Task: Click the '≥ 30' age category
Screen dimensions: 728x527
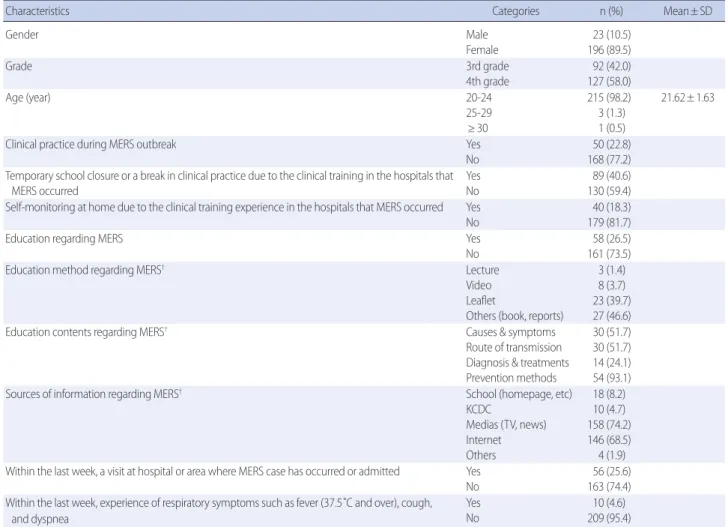Action: click(477, 129)
